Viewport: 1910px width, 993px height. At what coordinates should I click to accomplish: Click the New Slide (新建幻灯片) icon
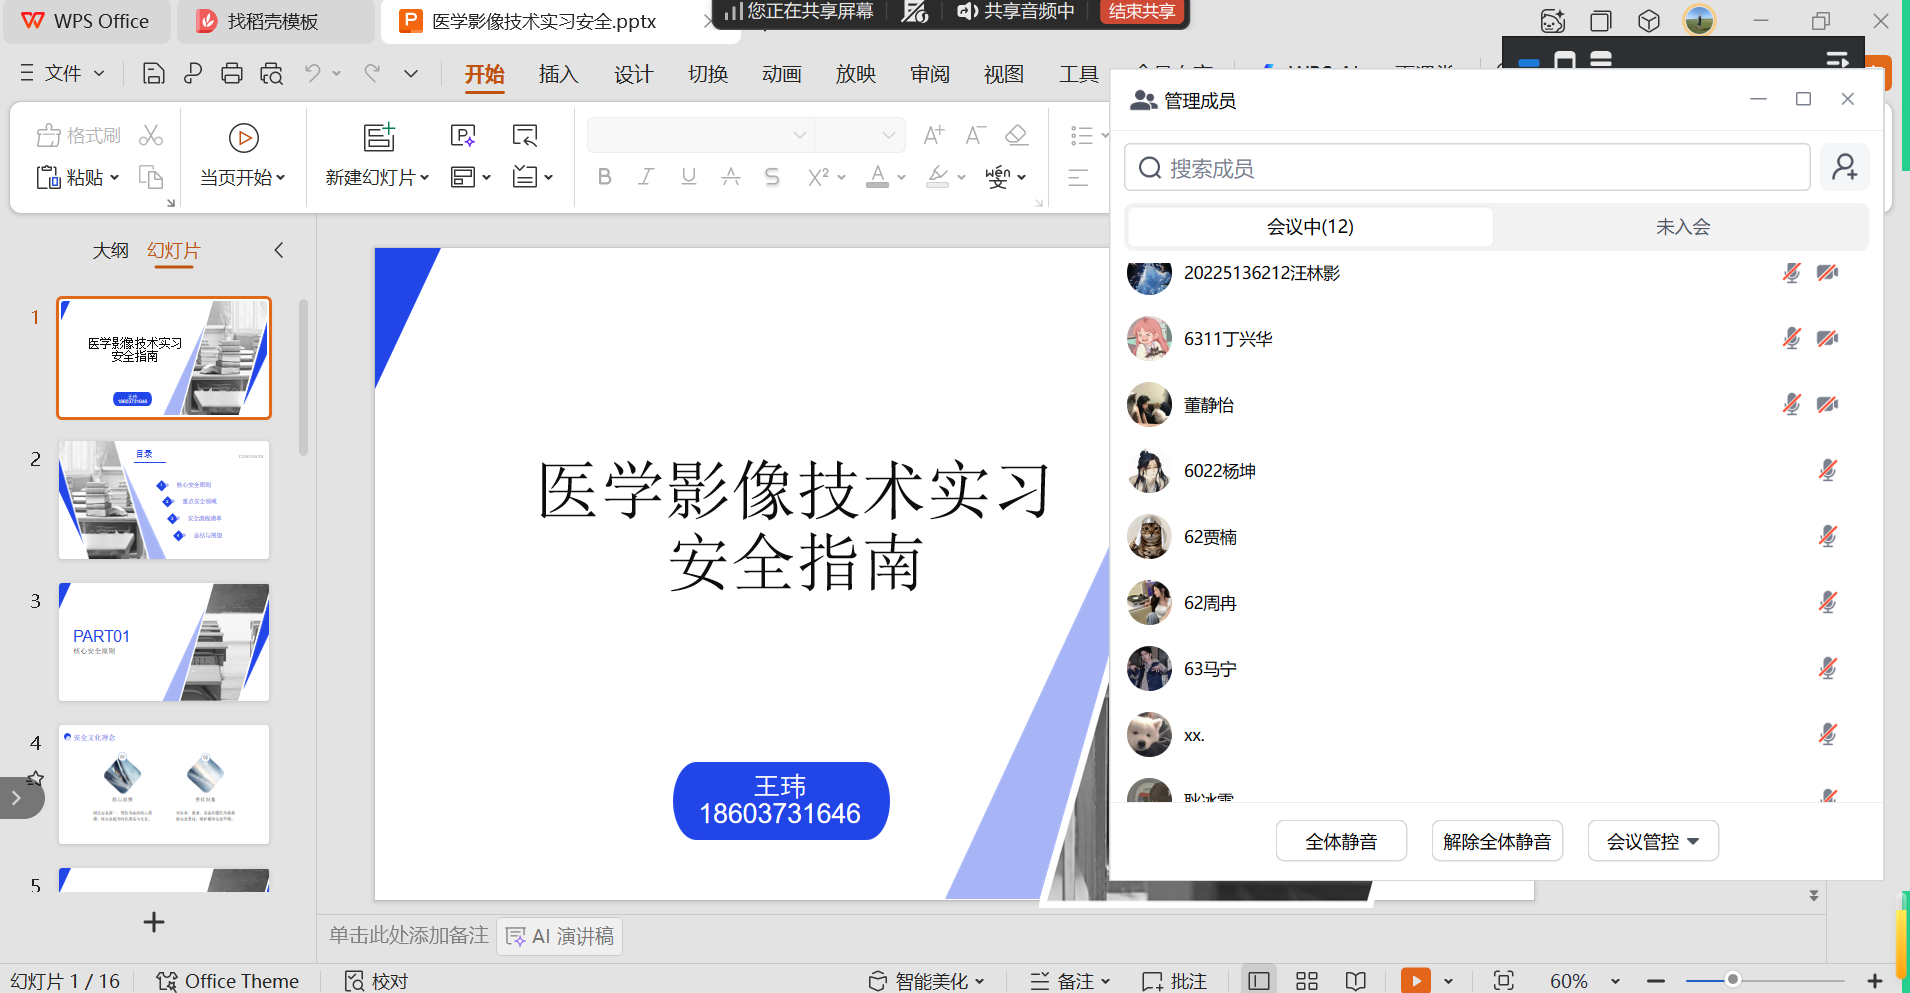(378, 137)
